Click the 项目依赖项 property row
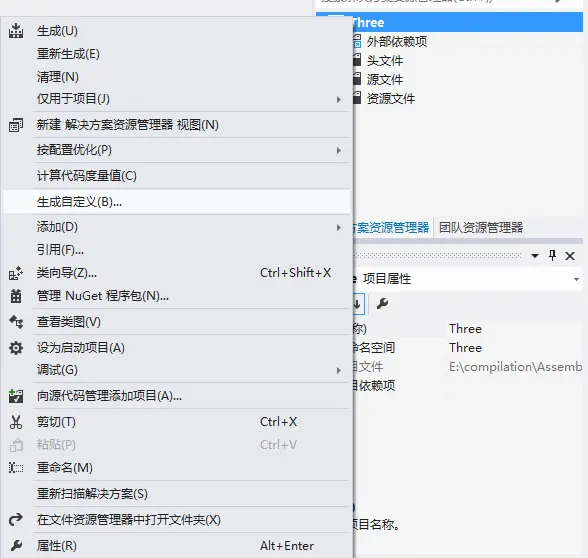588x558 pixels. (x=468, y=386)
